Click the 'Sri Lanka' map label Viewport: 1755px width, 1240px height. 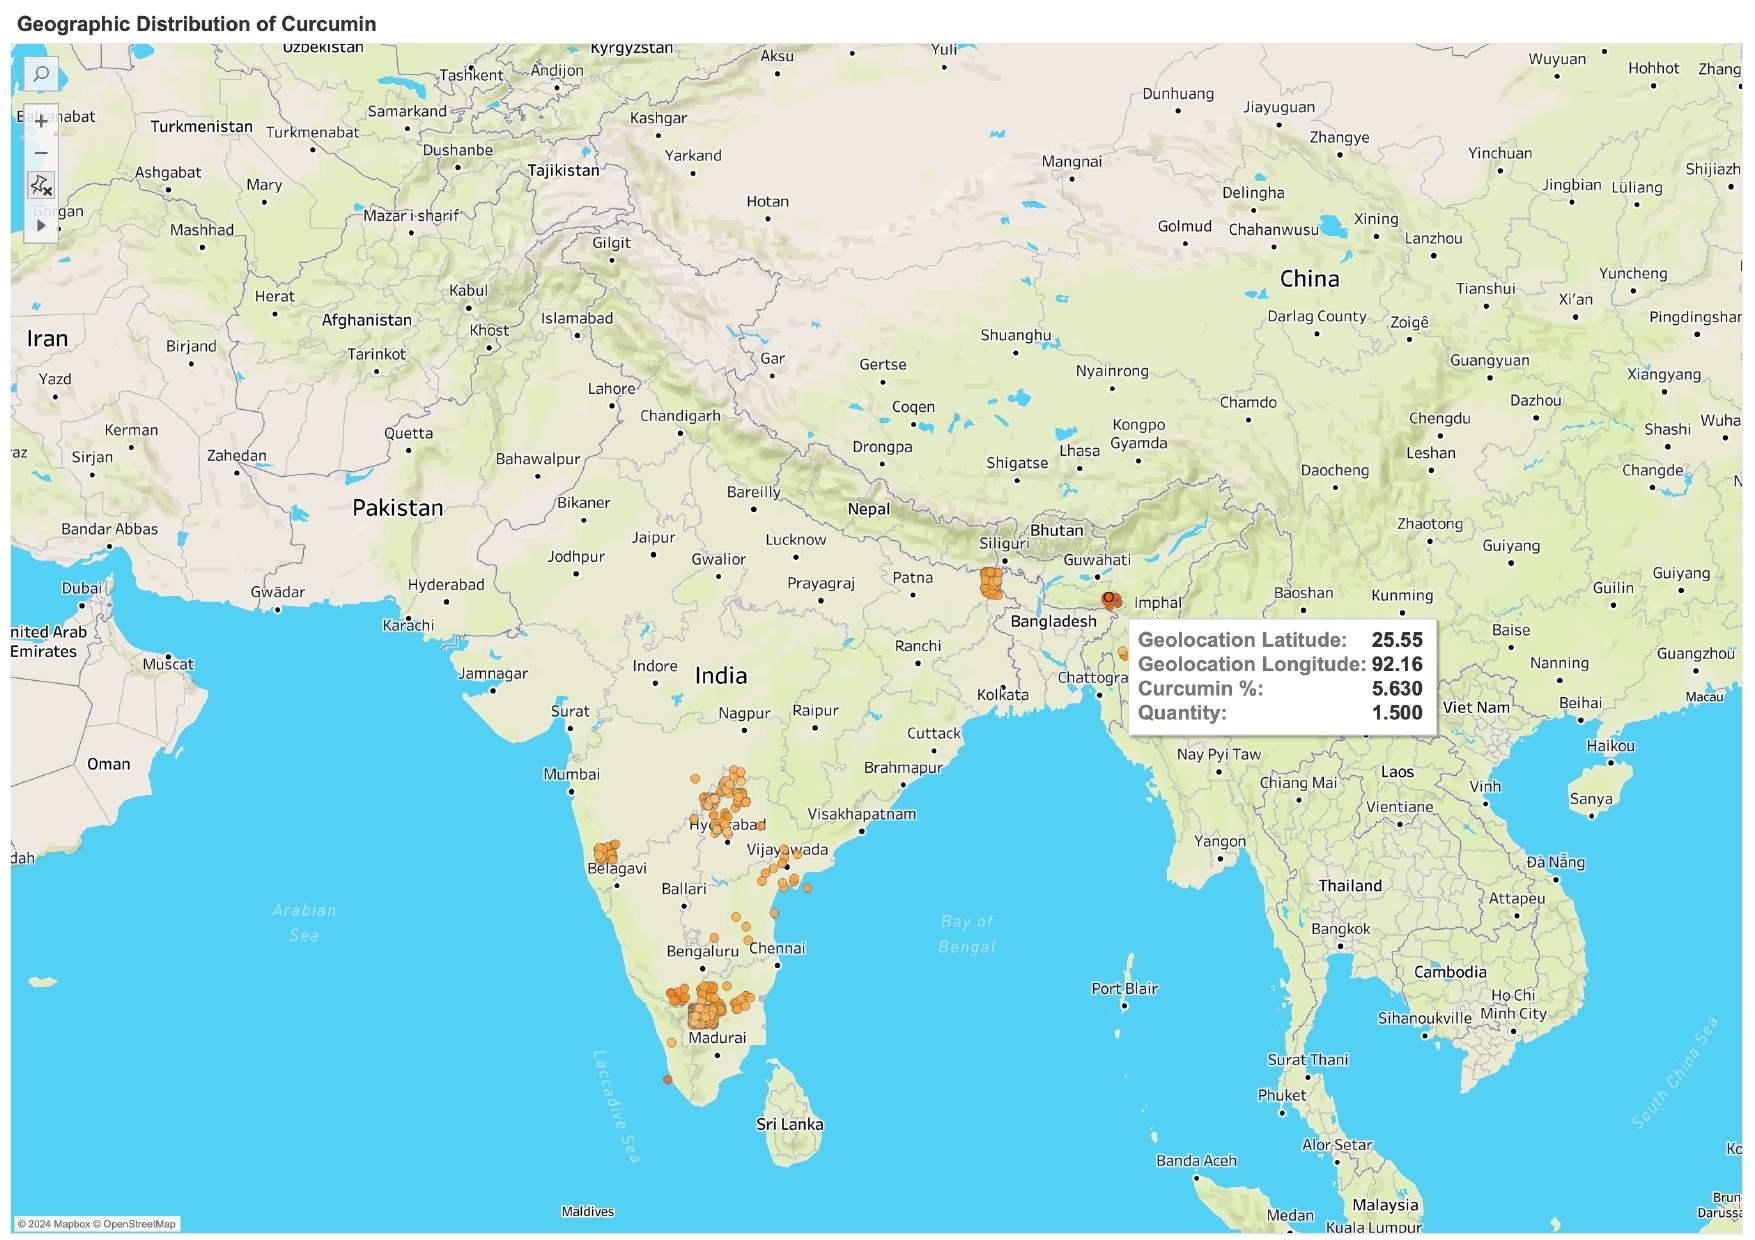pyautogui.click(x=790, y=1124)
